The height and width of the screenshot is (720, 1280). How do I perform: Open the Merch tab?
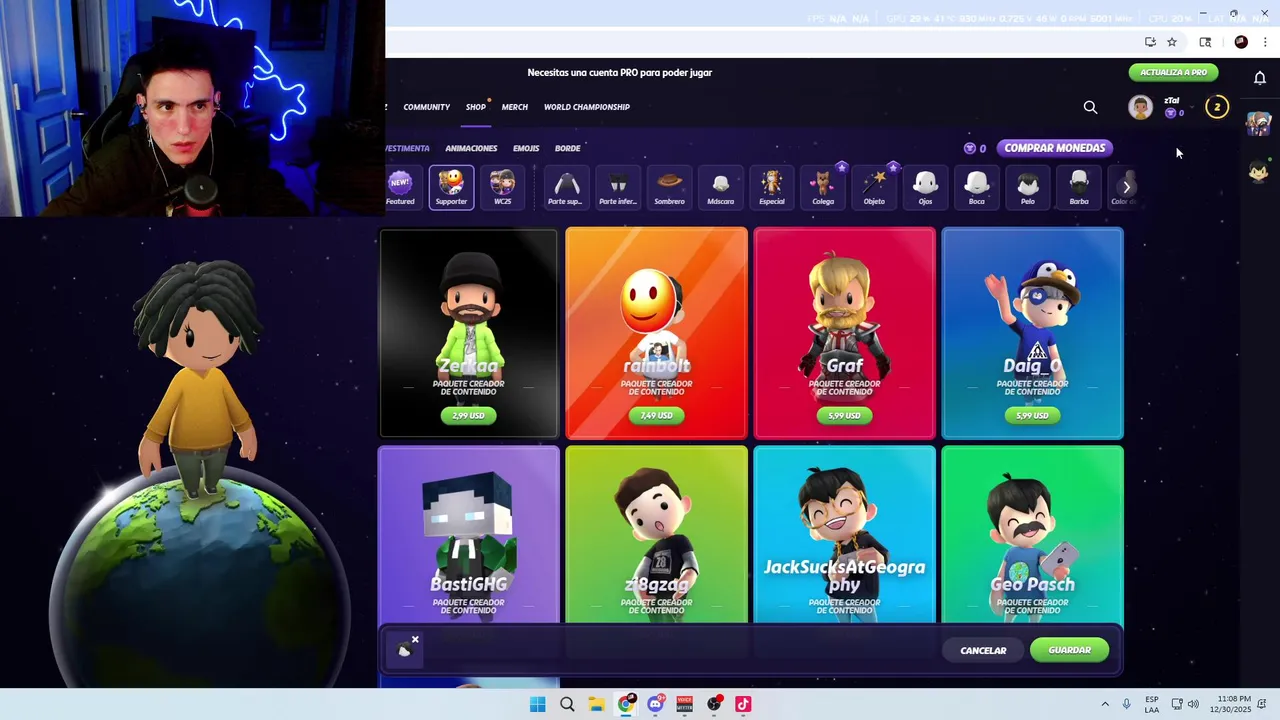515,107
